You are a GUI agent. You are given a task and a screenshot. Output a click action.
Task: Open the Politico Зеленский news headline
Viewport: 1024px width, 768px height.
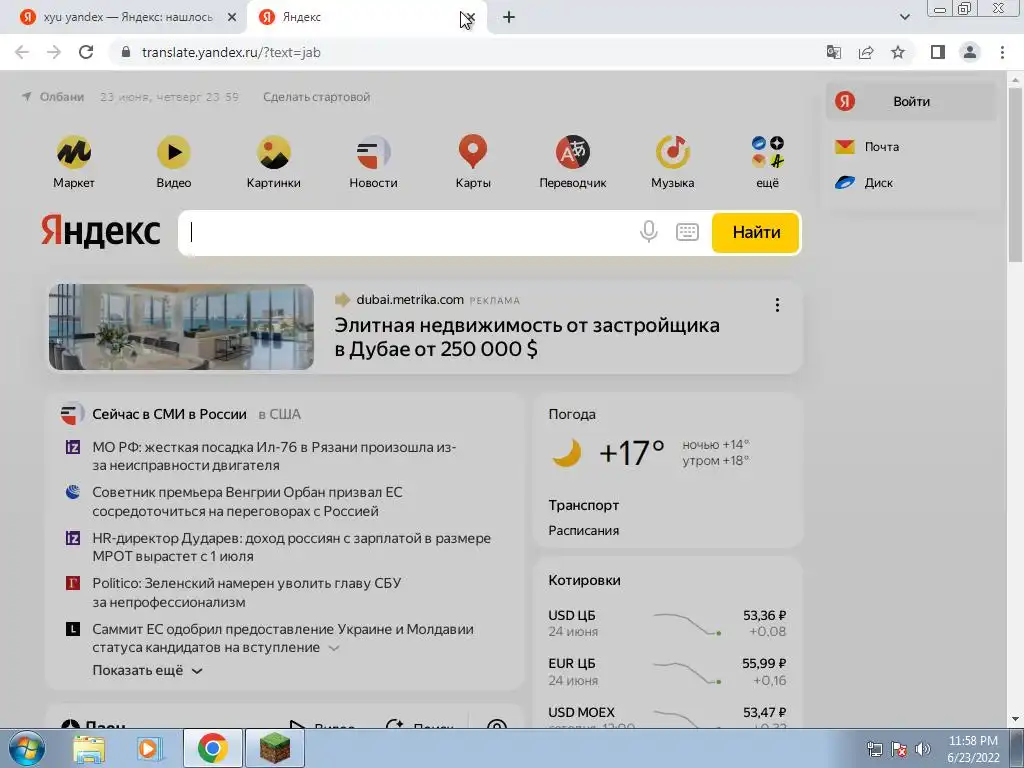(246, 592)
